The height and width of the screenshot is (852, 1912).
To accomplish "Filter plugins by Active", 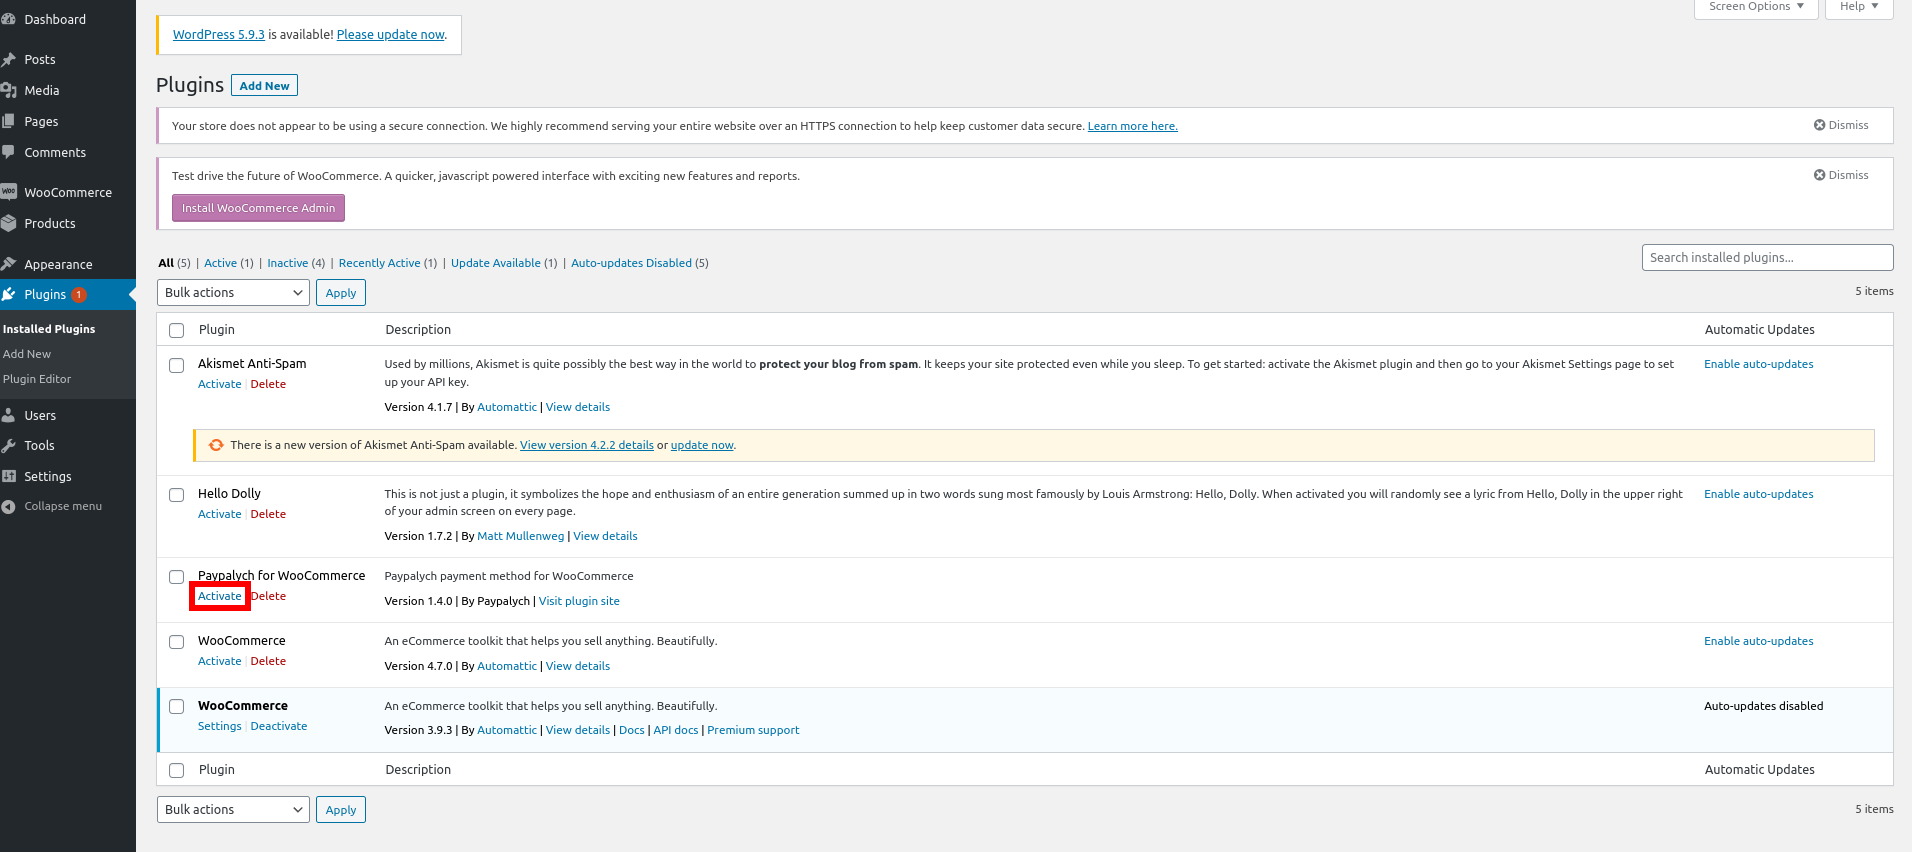I will 221,263.
